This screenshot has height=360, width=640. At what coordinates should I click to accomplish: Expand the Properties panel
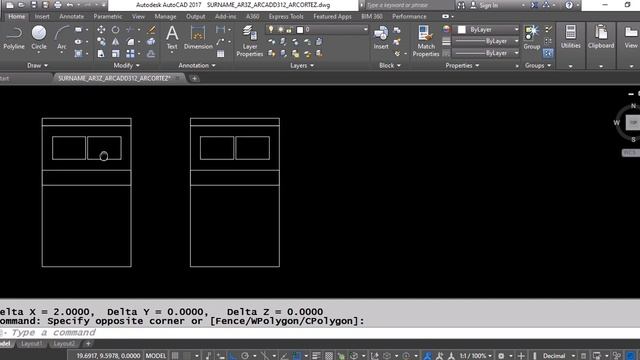(462, 65)
